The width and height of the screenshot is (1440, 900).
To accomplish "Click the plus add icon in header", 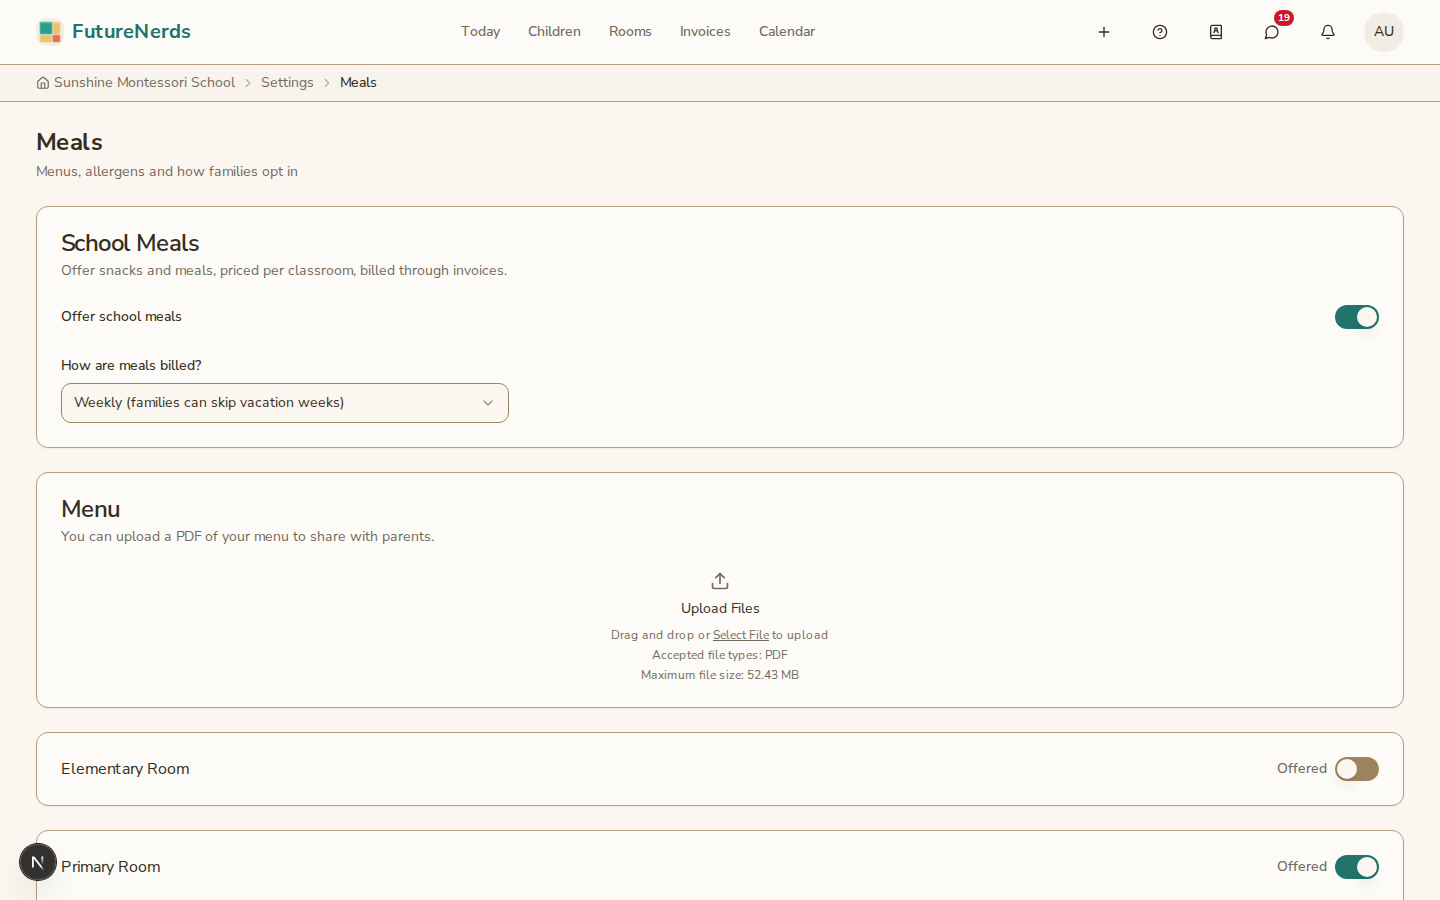I will point(1104,32).
